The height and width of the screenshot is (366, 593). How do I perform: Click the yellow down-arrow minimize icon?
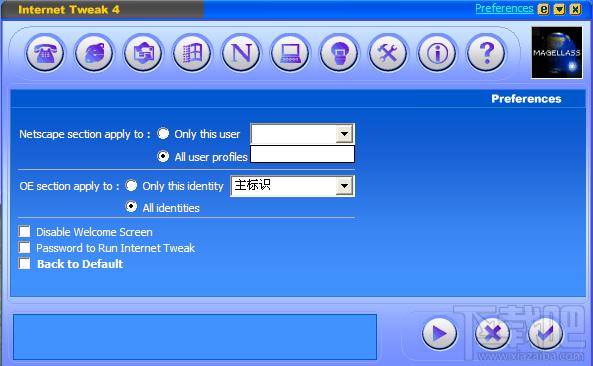point(559,9)
